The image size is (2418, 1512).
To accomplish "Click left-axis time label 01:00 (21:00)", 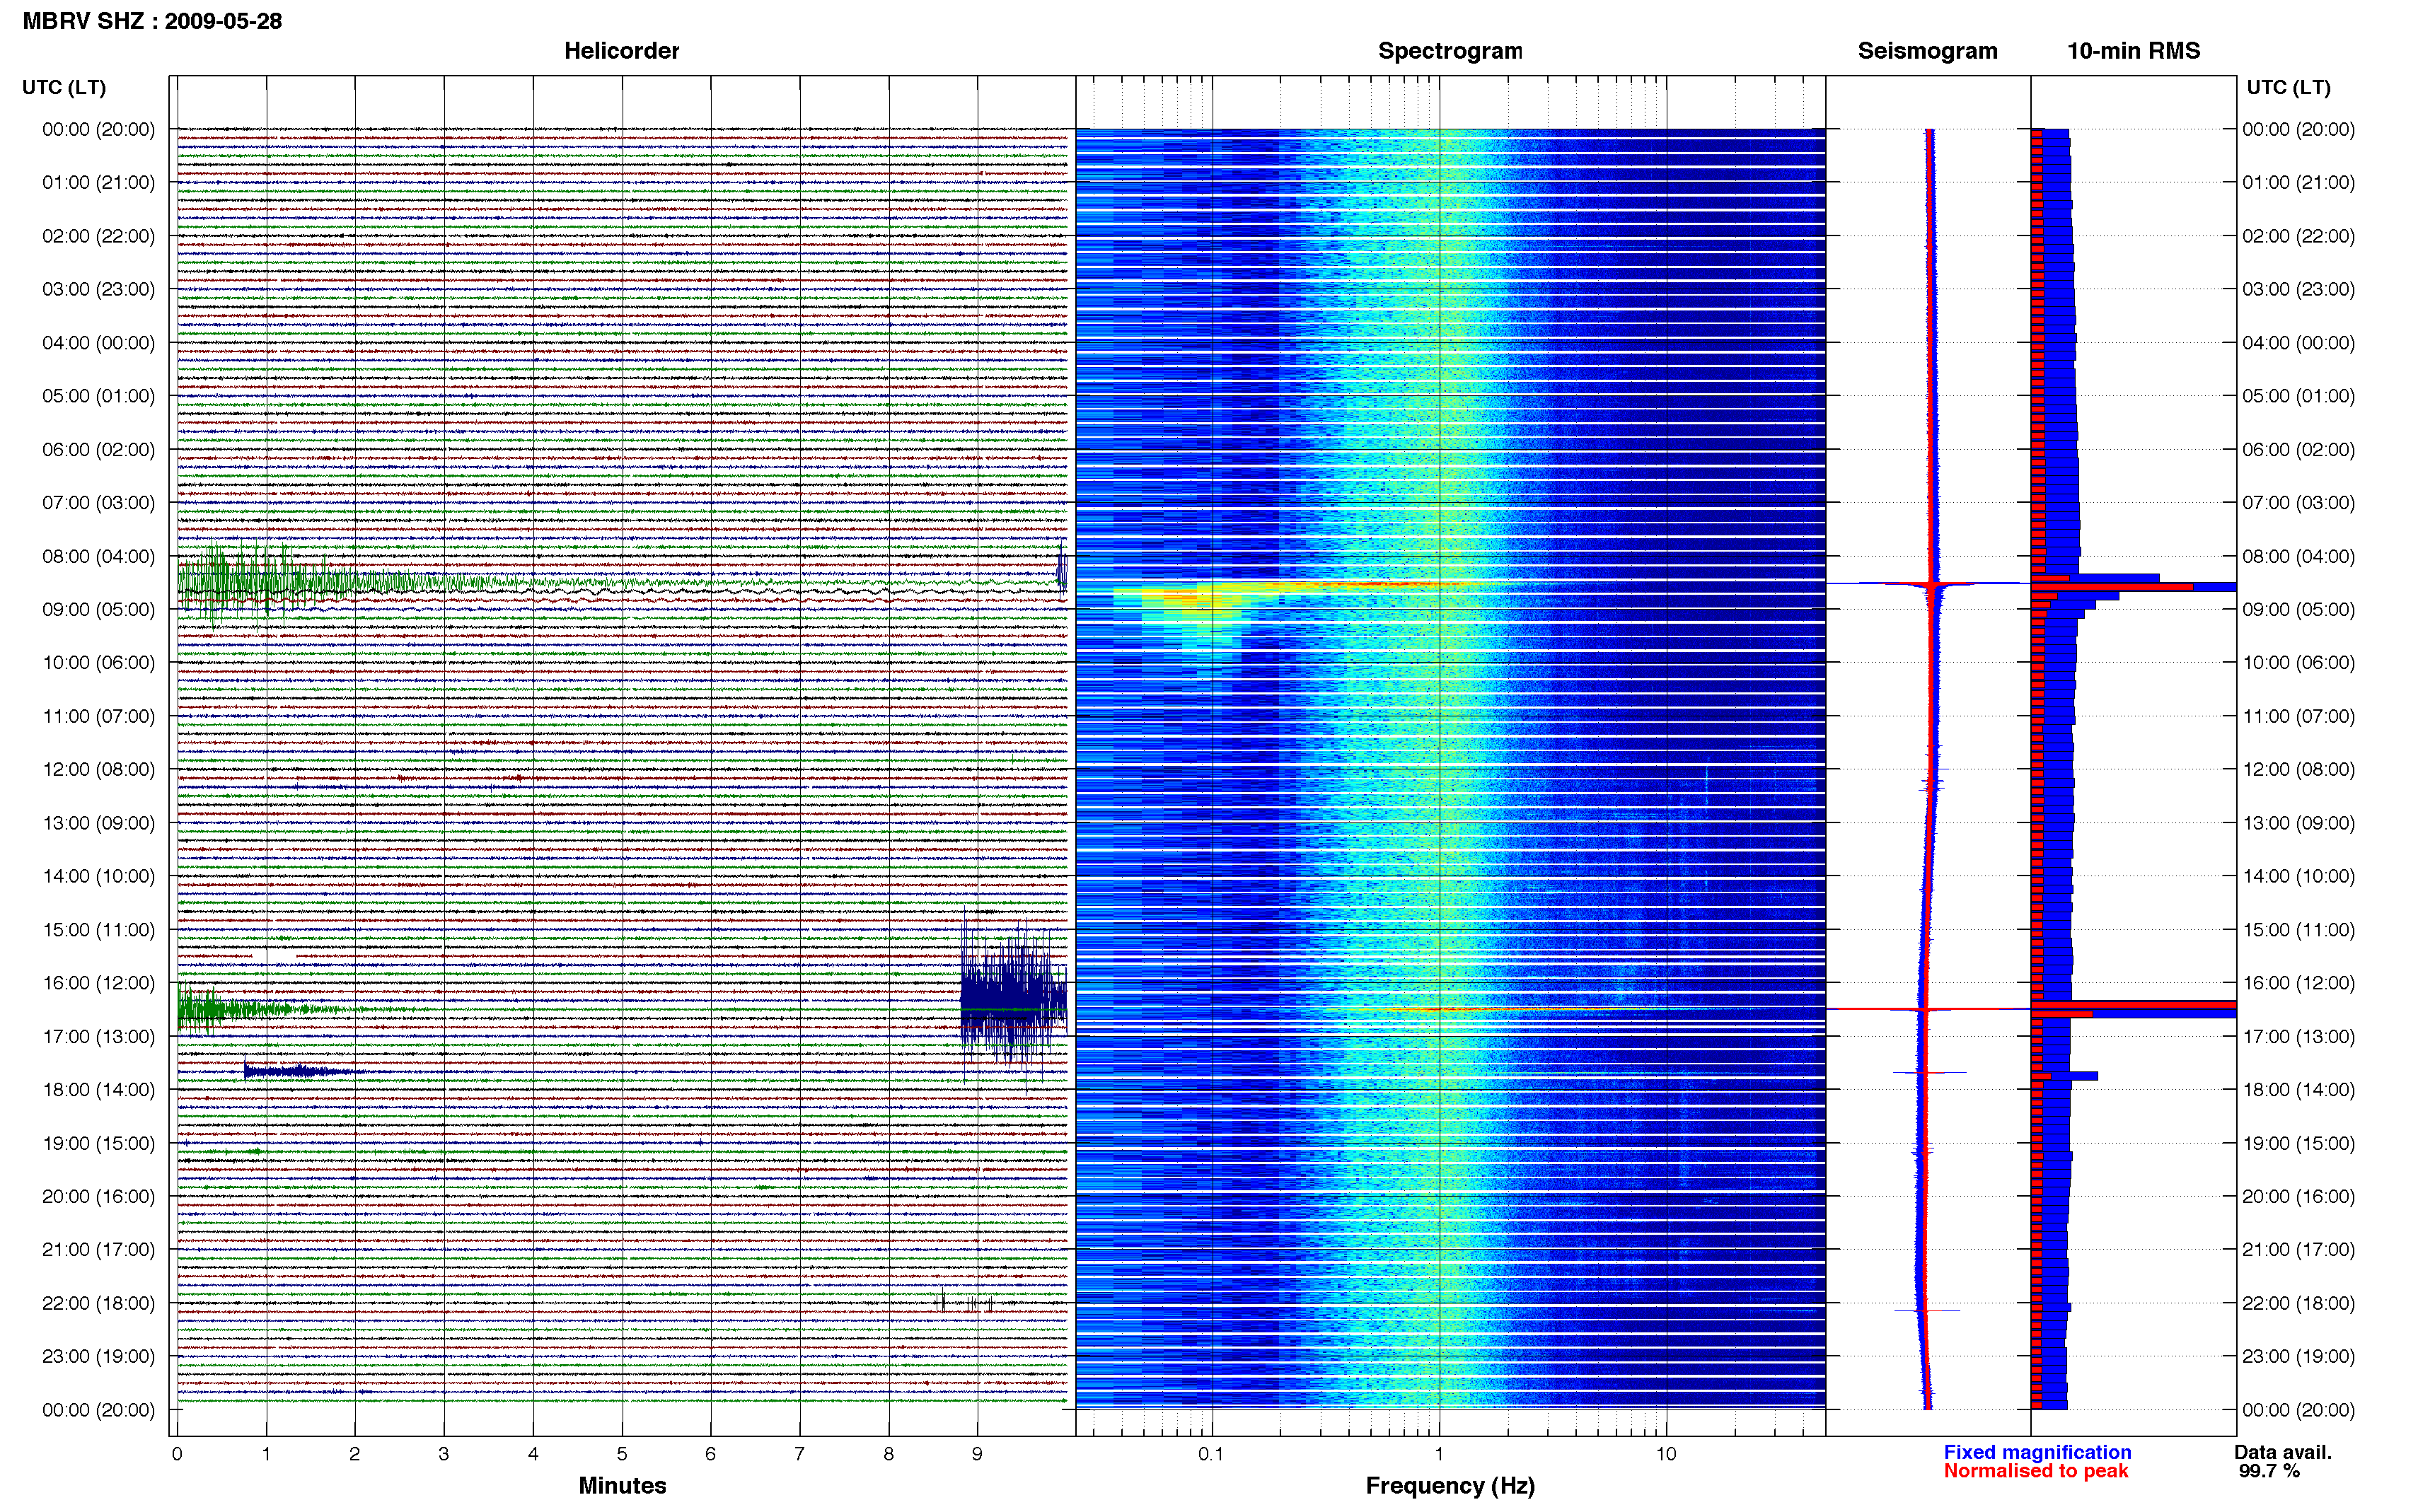I will (x=98, y=183).
